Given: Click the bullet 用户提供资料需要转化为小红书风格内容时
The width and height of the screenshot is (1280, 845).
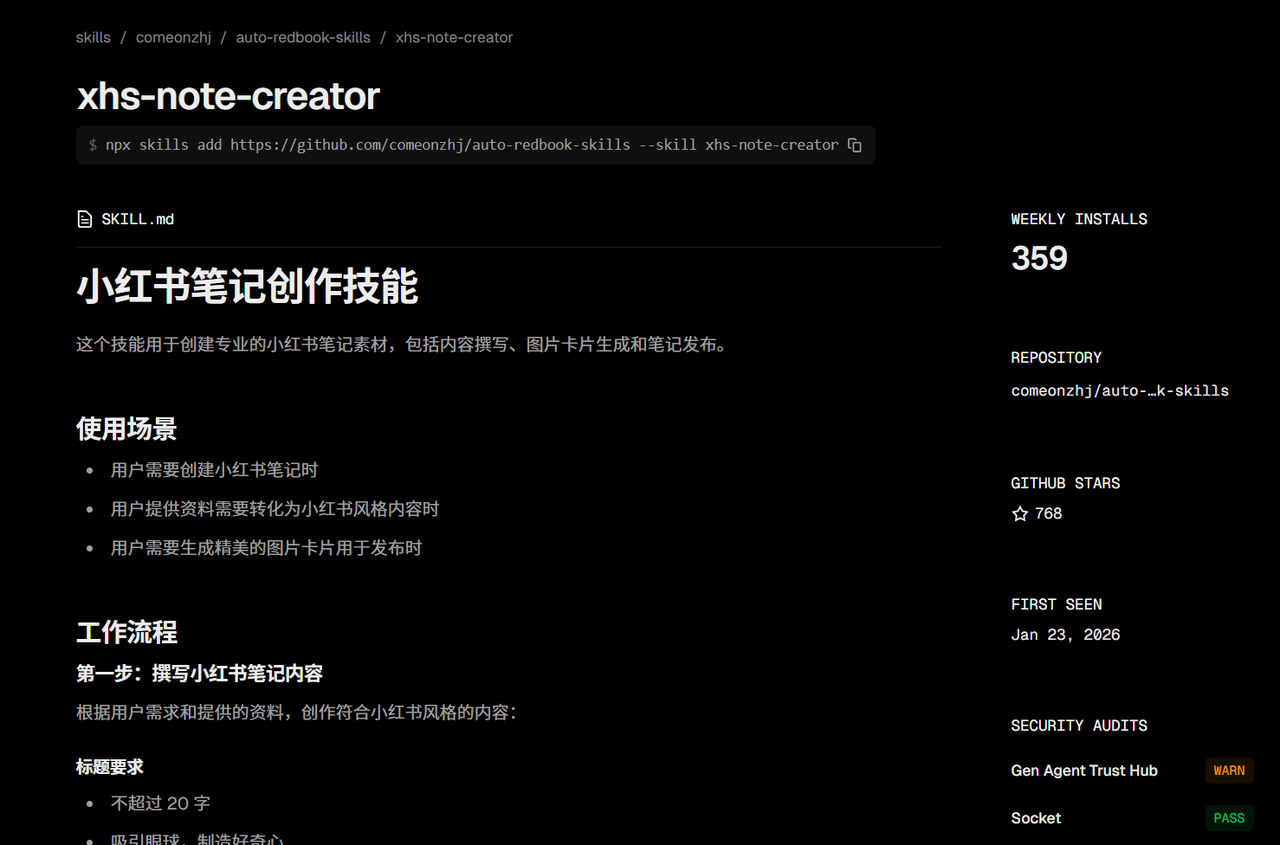Looking at the screenshot, I should [275, 509].
